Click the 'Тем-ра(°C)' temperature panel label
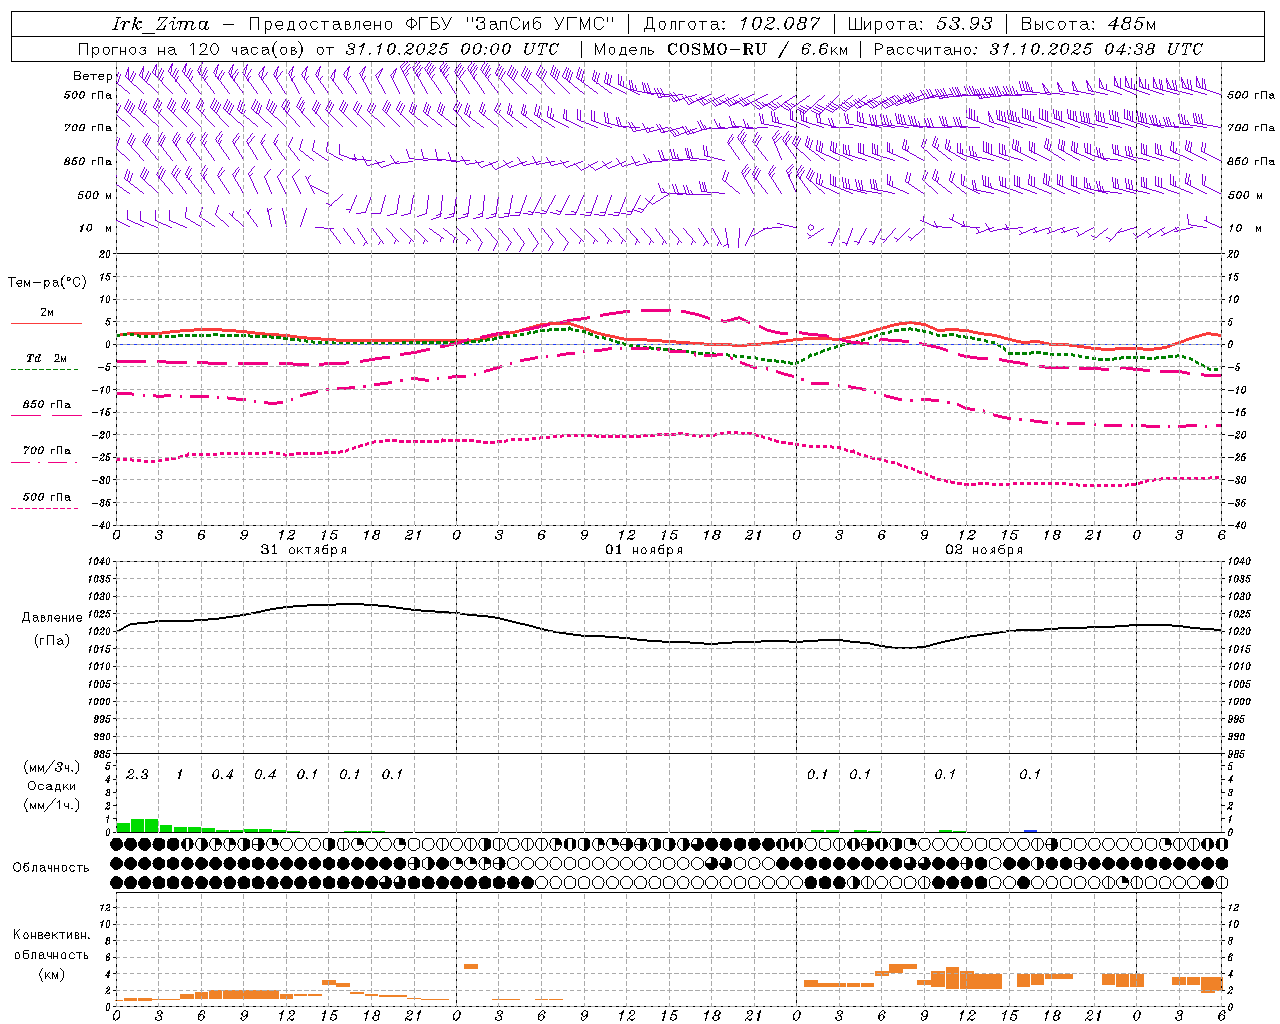This screenshot has height=1024, width=1280. tap(47, 283)
